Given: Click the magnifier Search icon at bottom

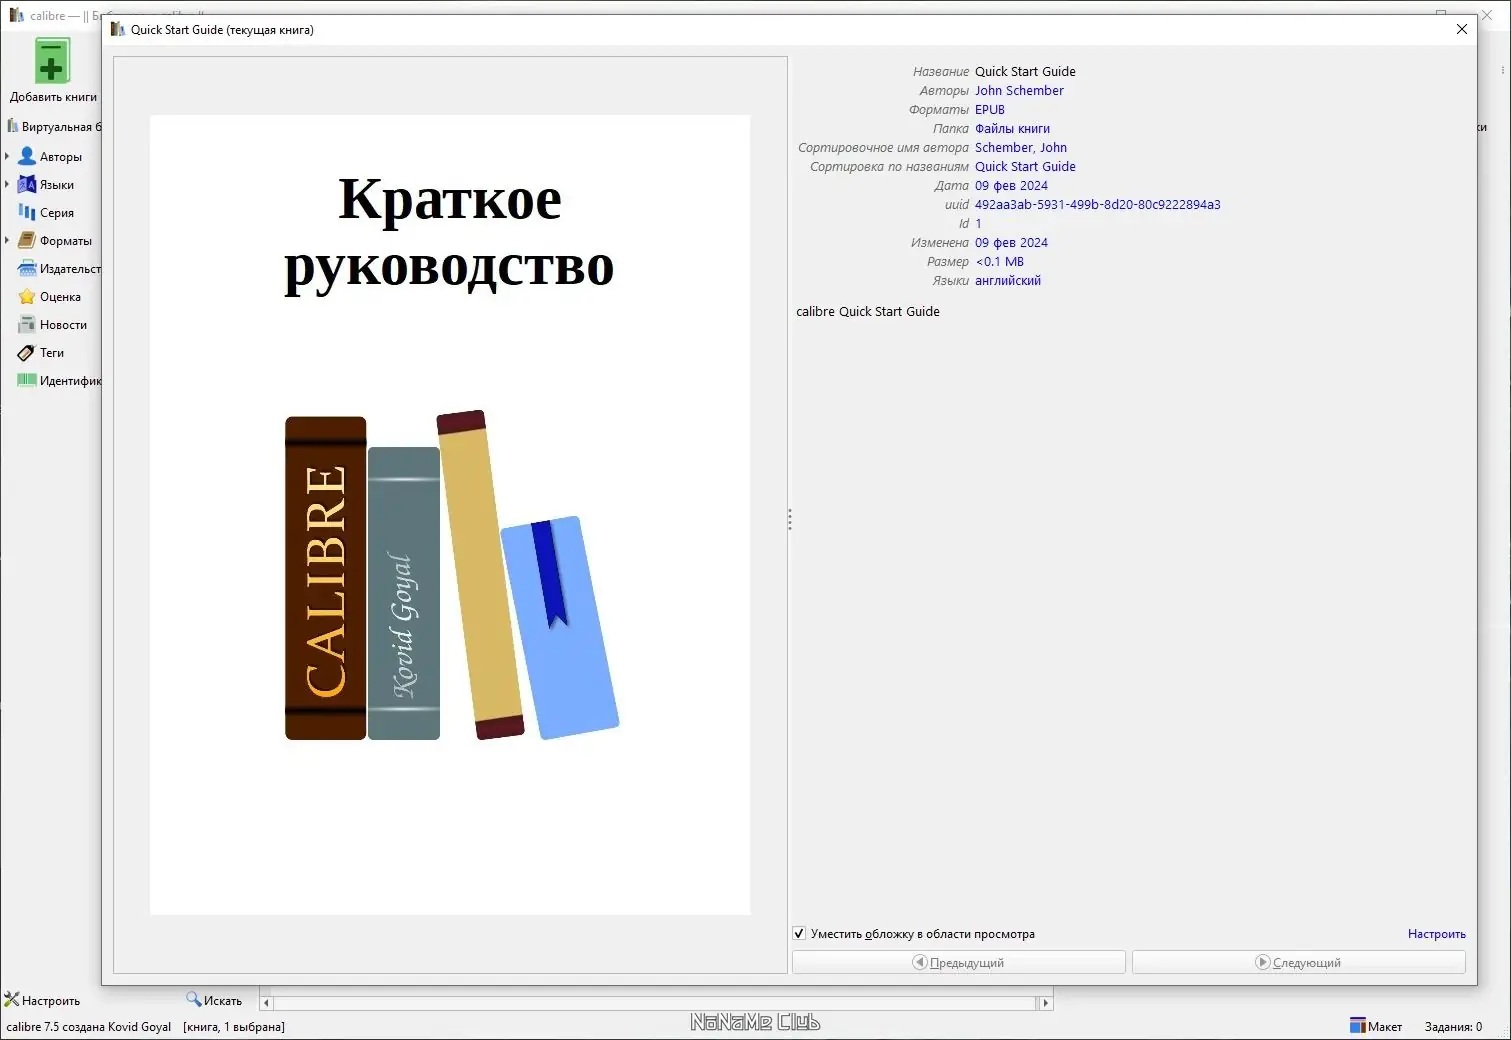Looking at the screenshot, I should 194,999.
